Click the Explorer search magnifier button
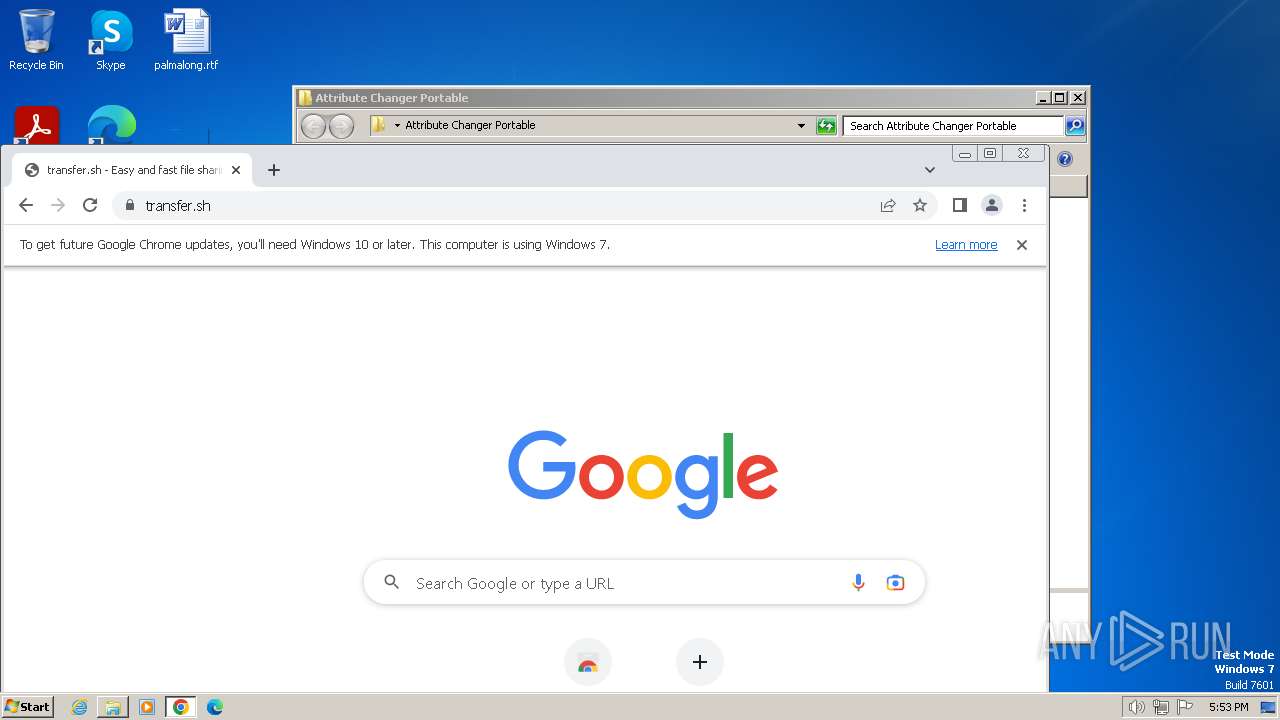Image resolution: width=1280 pixels, height=720 pixels. 1075,126
